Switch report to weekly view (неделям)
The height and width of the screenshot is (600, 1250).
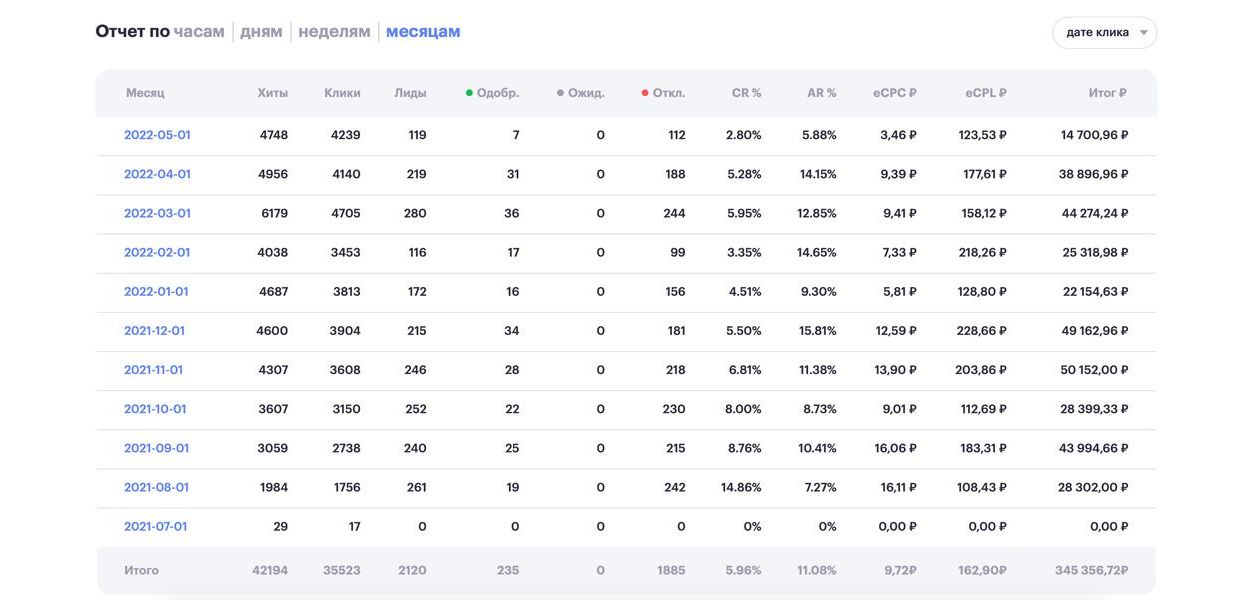coord(334,32)
